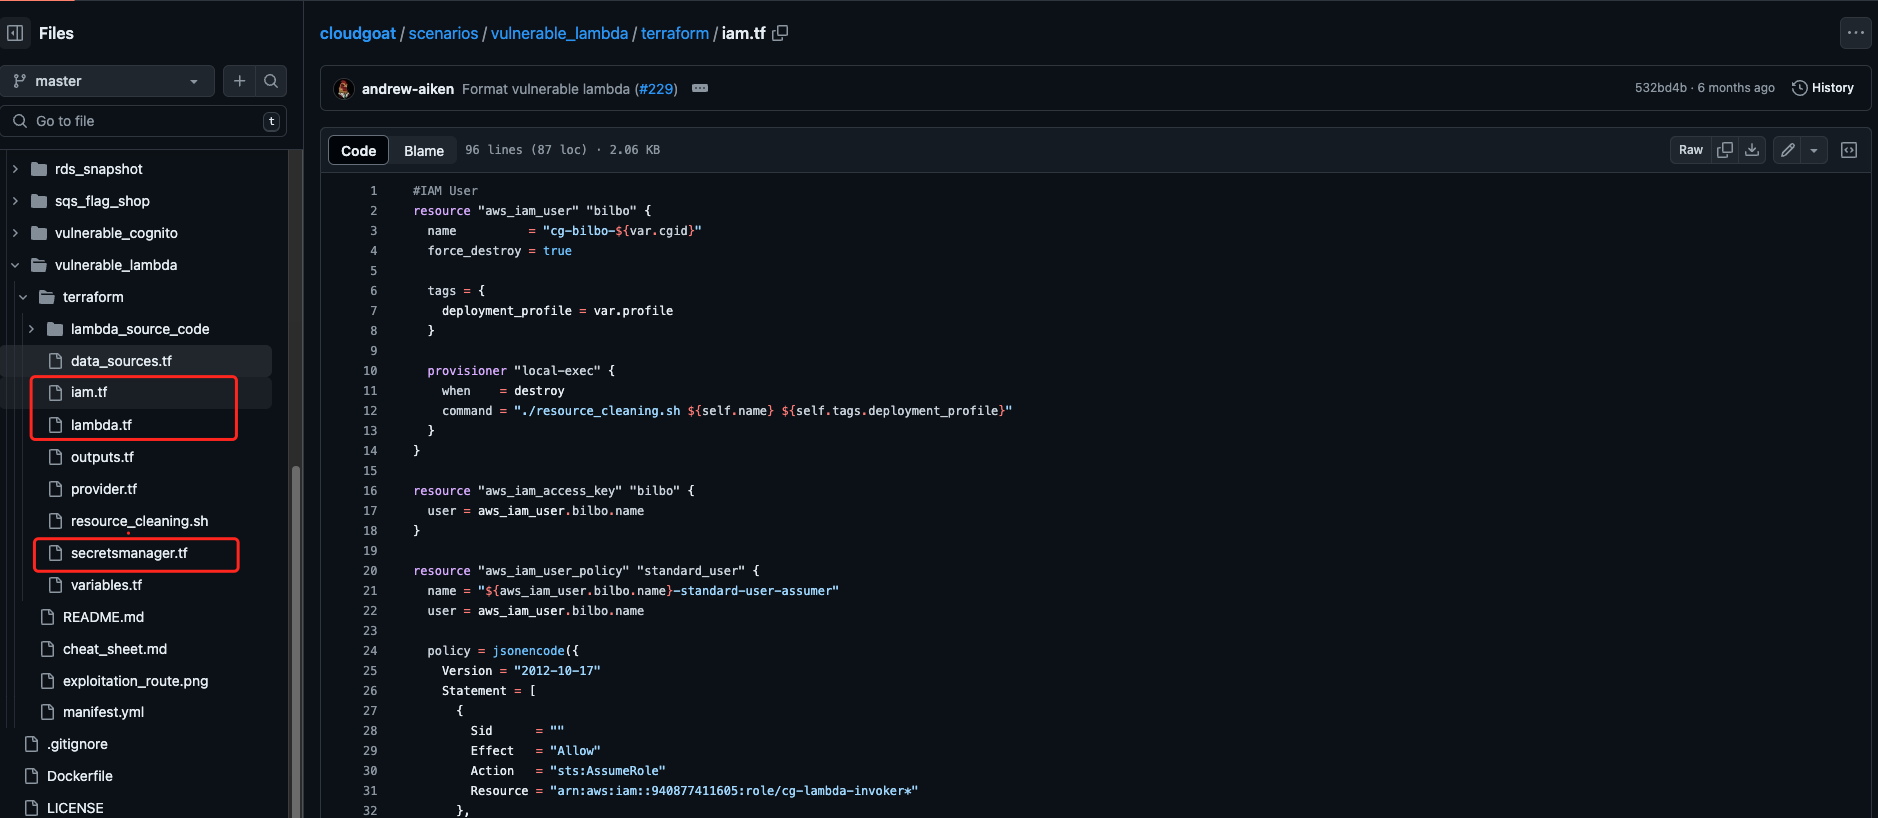Expand the commit message ellipsis
The height and width of the screenshot is (818, 1878).
click(x=700, y=88)
